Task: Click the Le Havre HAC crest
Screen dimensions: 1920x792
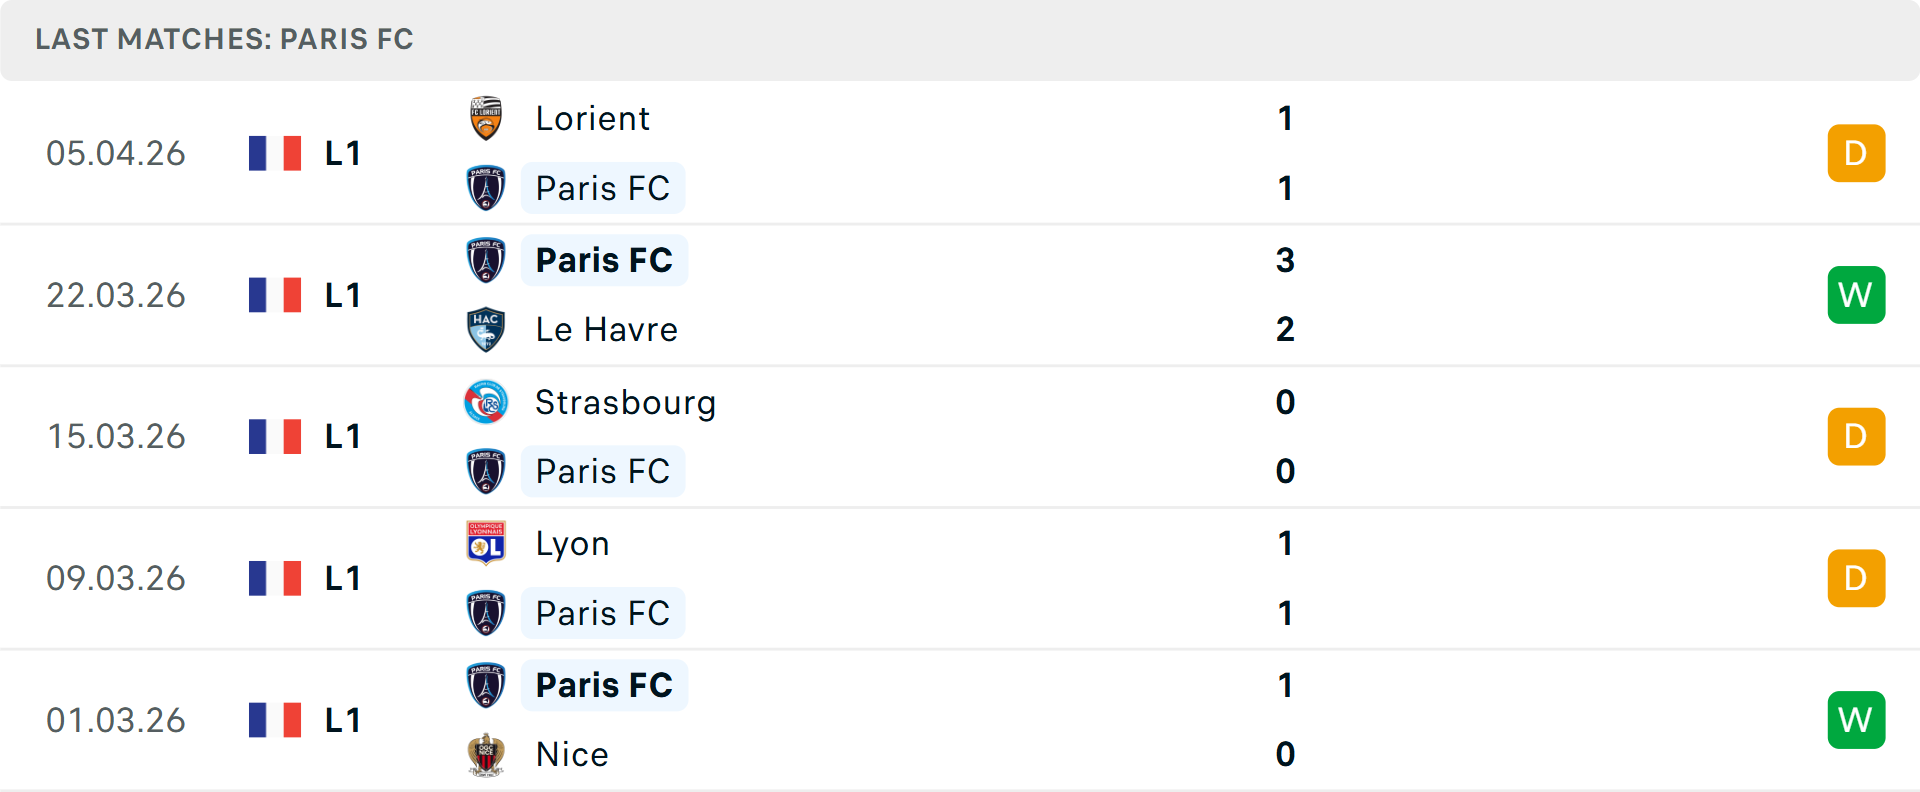Action: click(486, 330)
